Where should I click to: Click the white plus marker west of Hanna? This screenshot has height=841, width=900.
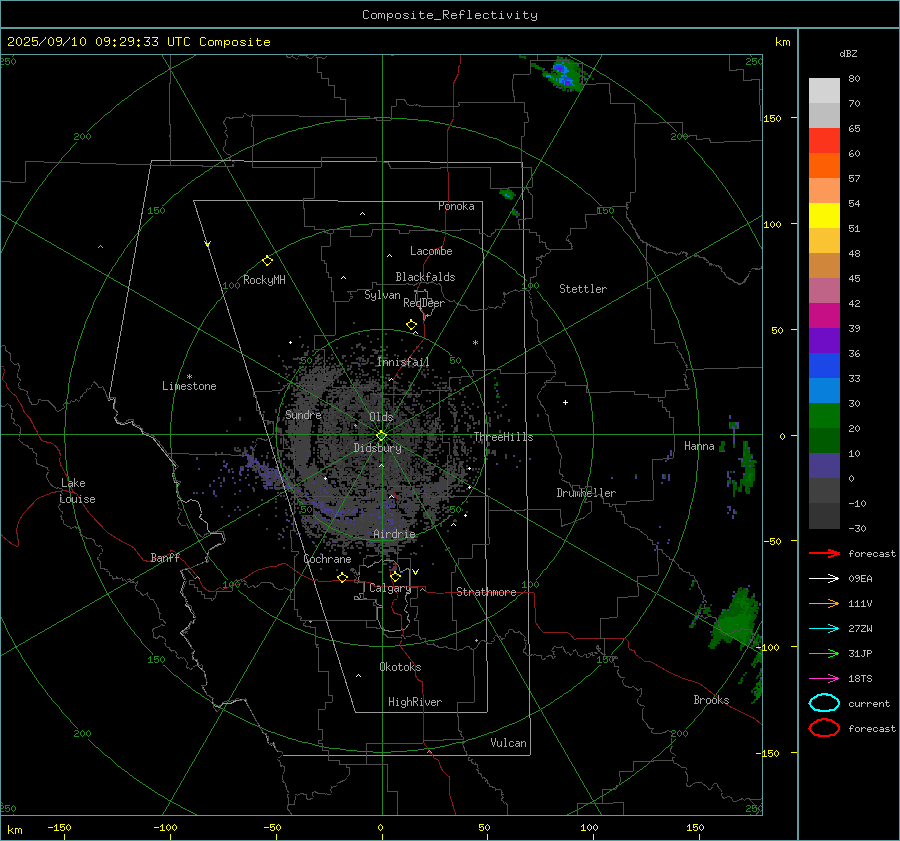click(565, 402)
